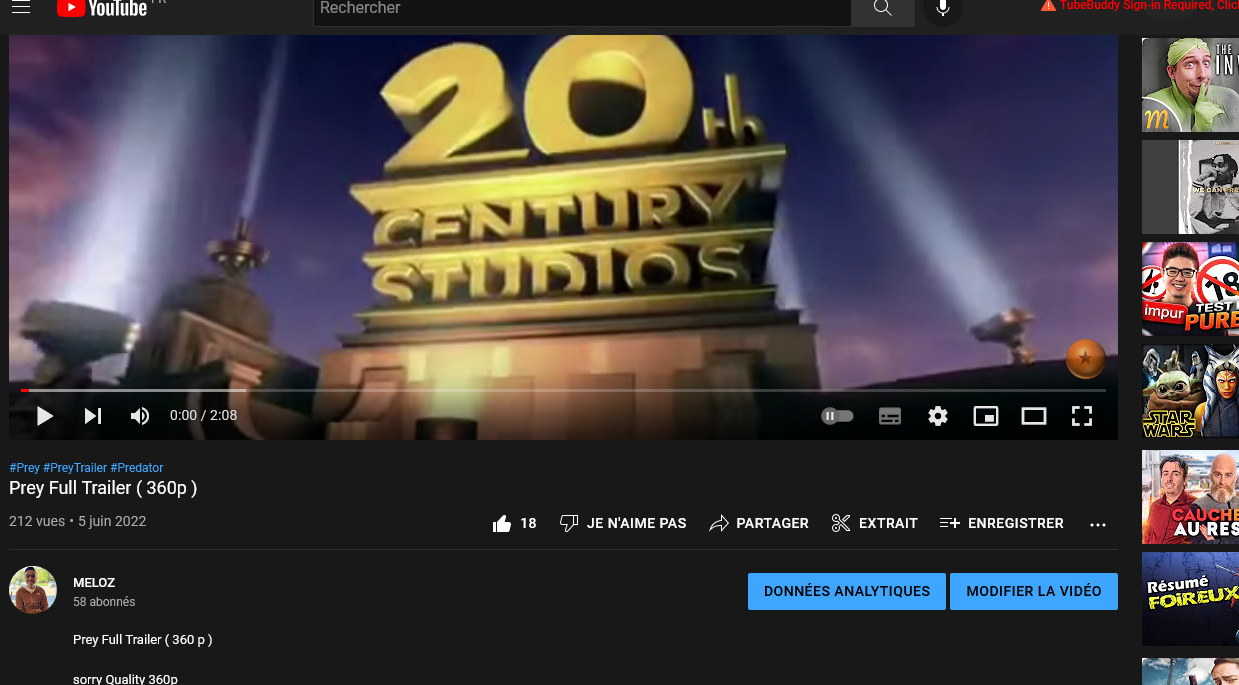Open the ENREGISTRER save-to-playlist menu
1239x685 pixels.
[x=1001, y=523]
